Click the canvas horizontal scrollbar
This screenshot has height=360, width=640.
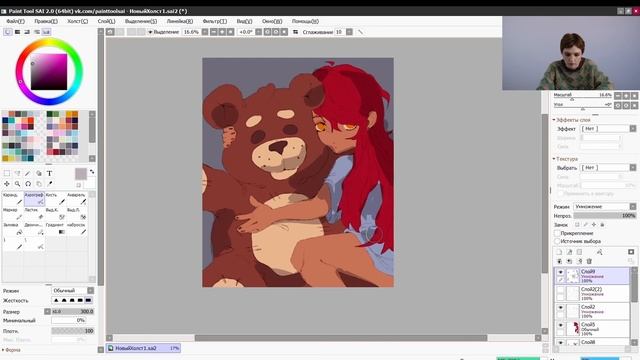[x=341, y=338]
